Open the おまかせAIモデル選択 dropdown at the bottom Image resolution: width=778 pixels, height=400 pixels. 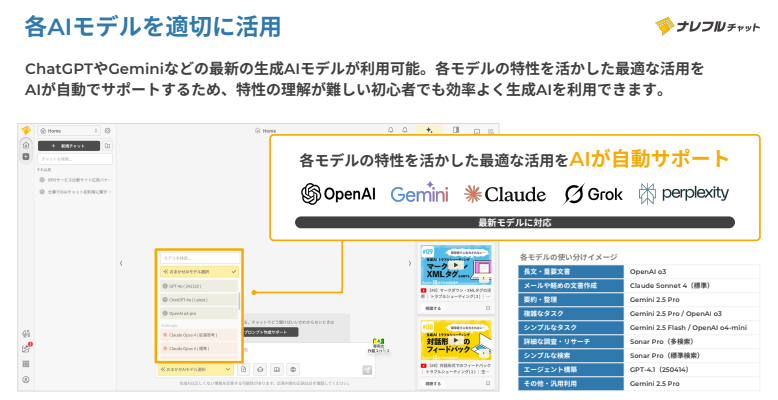coord(195,369)
